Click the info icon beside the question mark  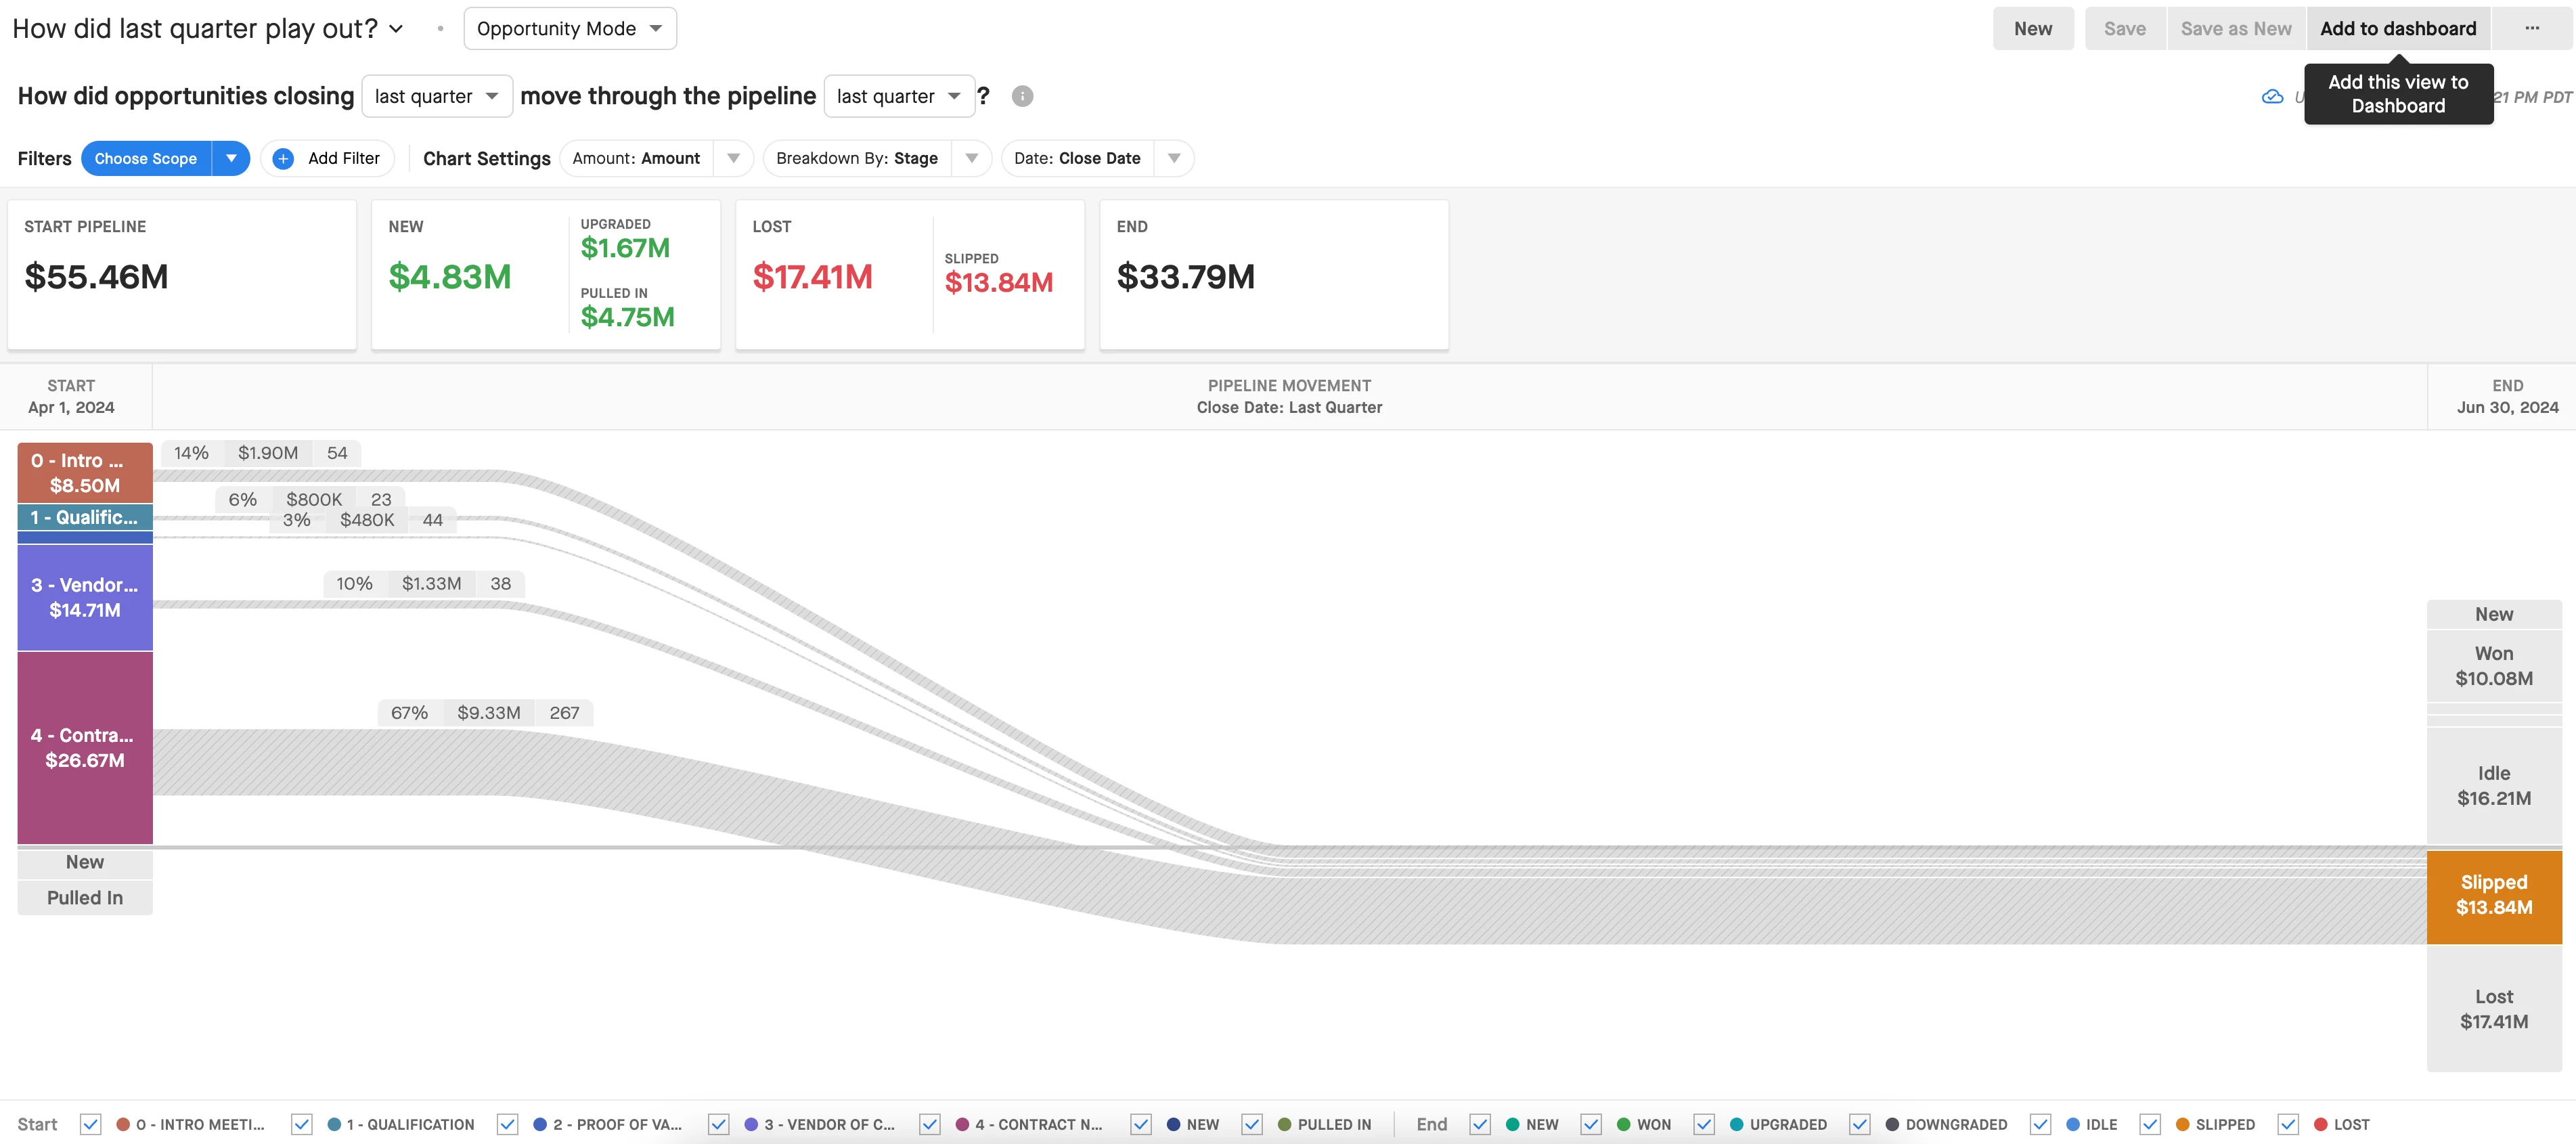tap(1022, 96)
